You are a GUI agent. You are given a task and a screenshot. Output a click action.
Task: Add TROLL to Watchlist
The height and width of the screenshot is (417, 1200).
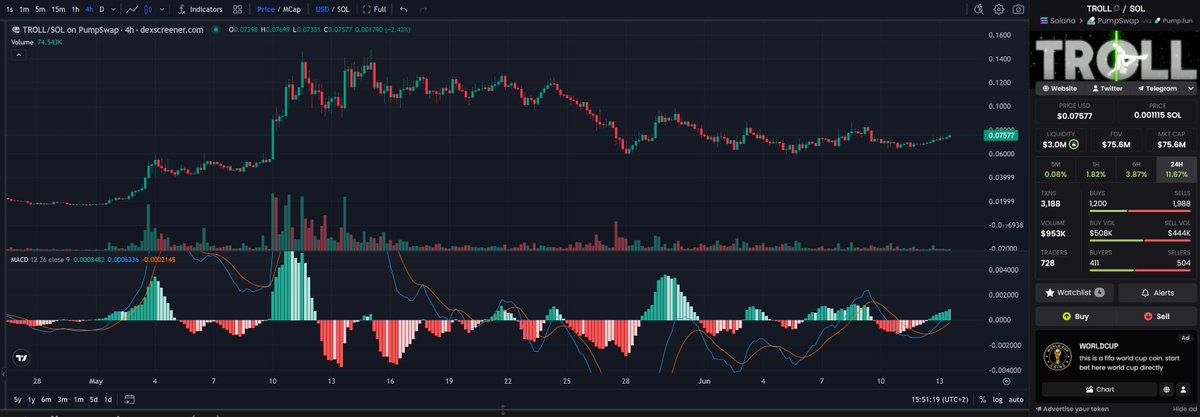click(1074, 293)
